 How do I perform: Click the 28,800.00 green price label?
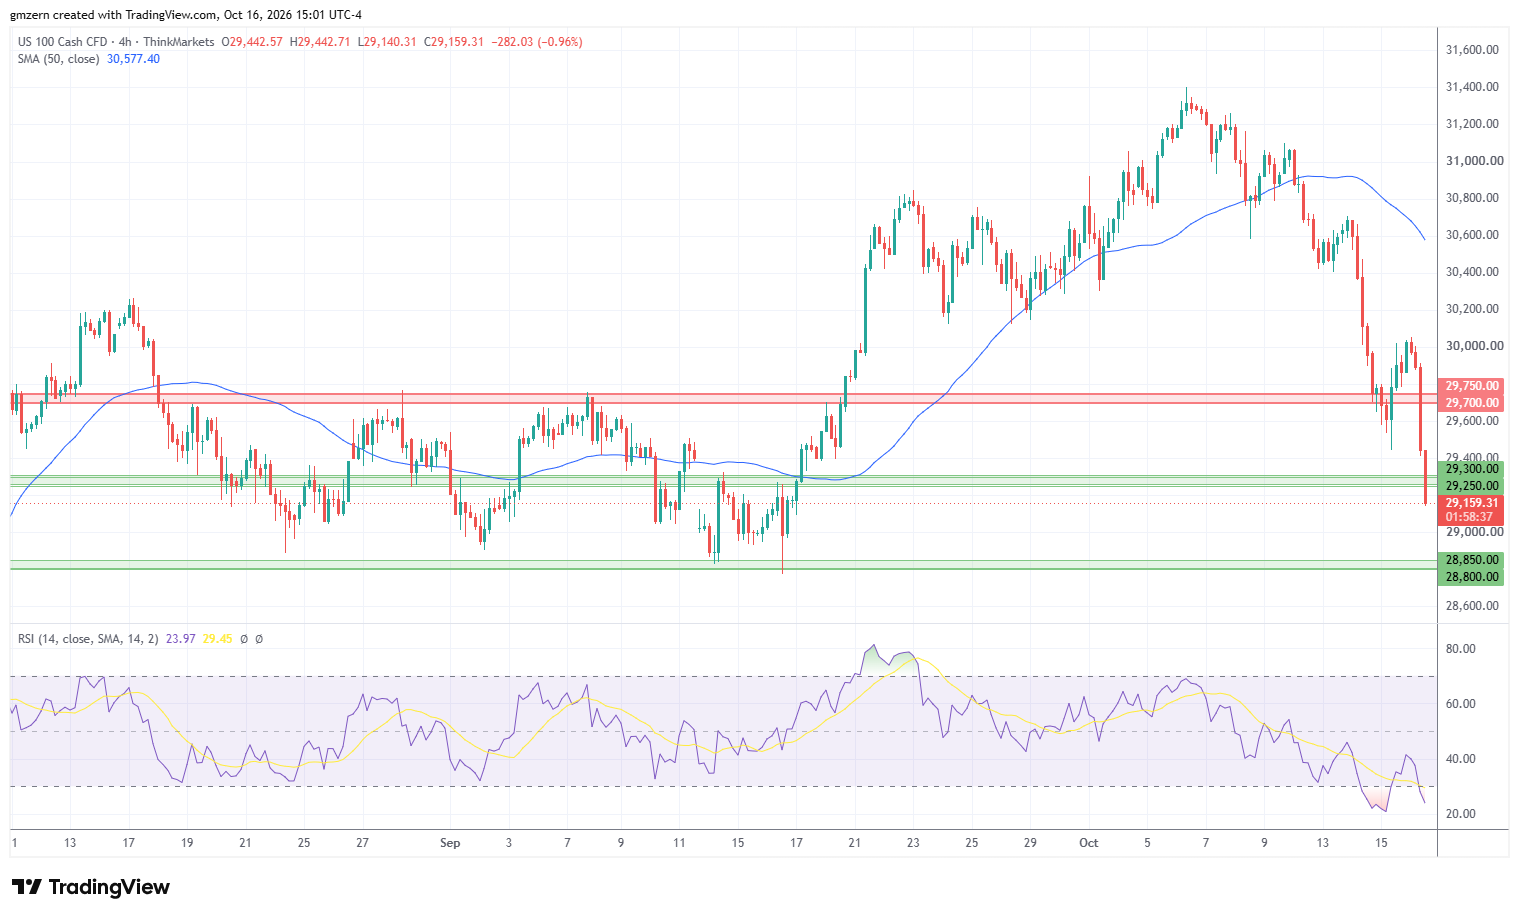(1470, 577)
